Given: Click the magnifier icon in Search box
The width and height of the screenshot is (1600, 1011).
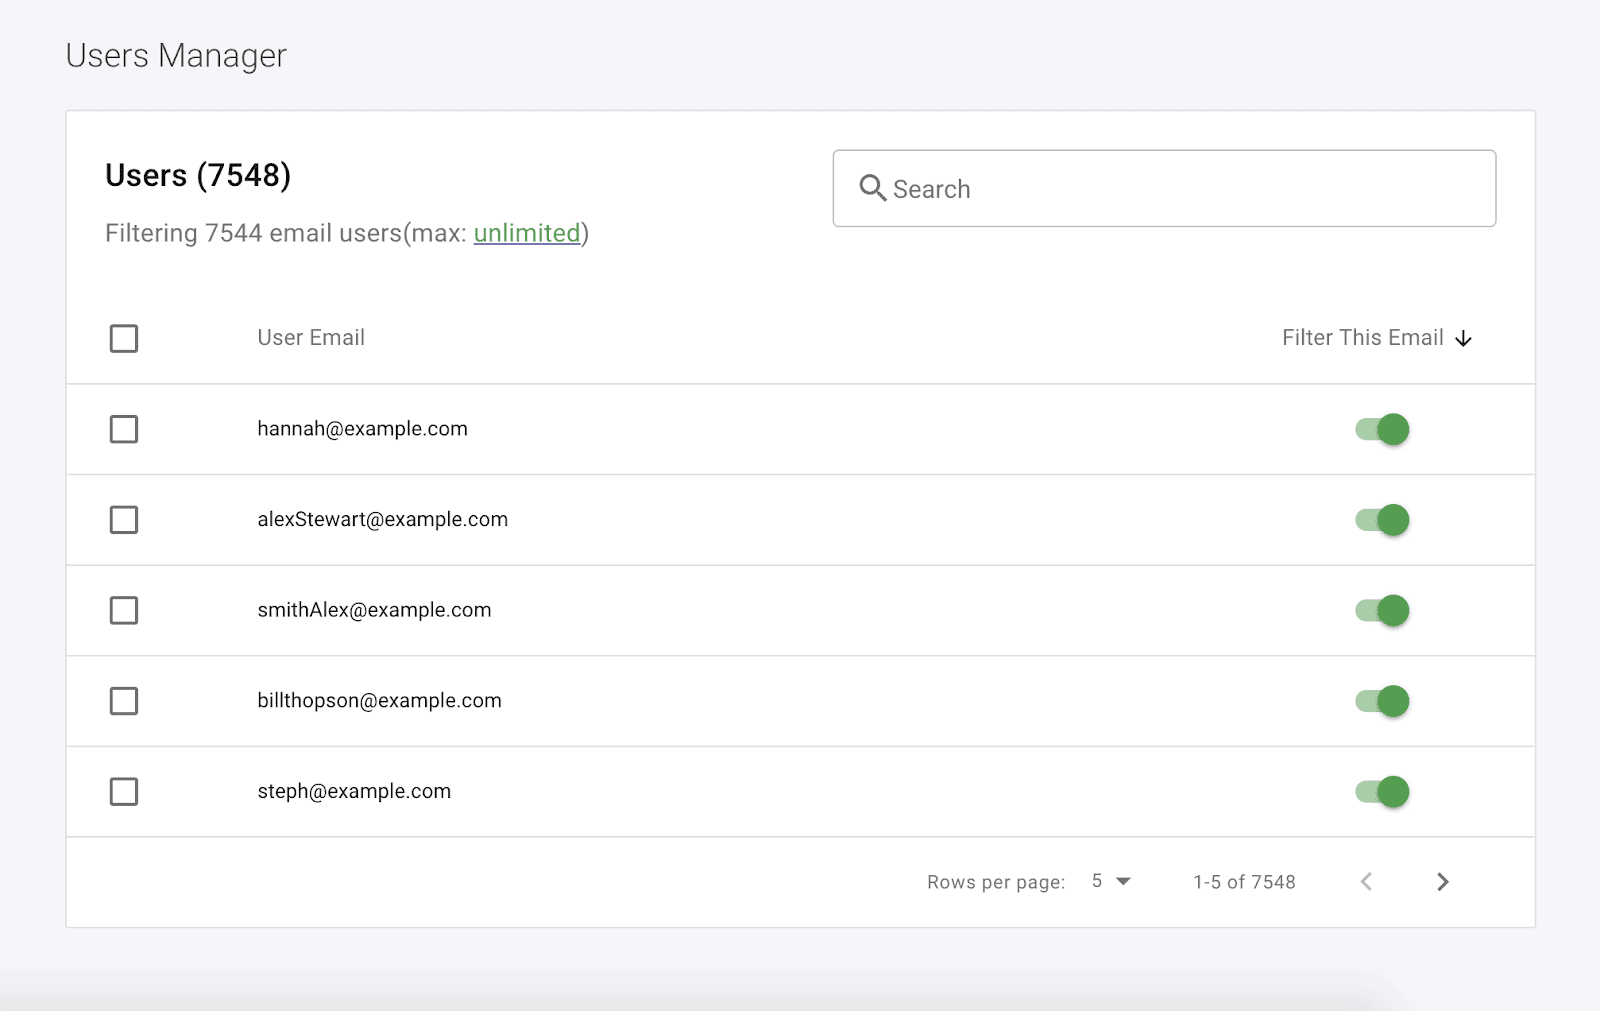Looking at the screenshot, I should [872, 188].
